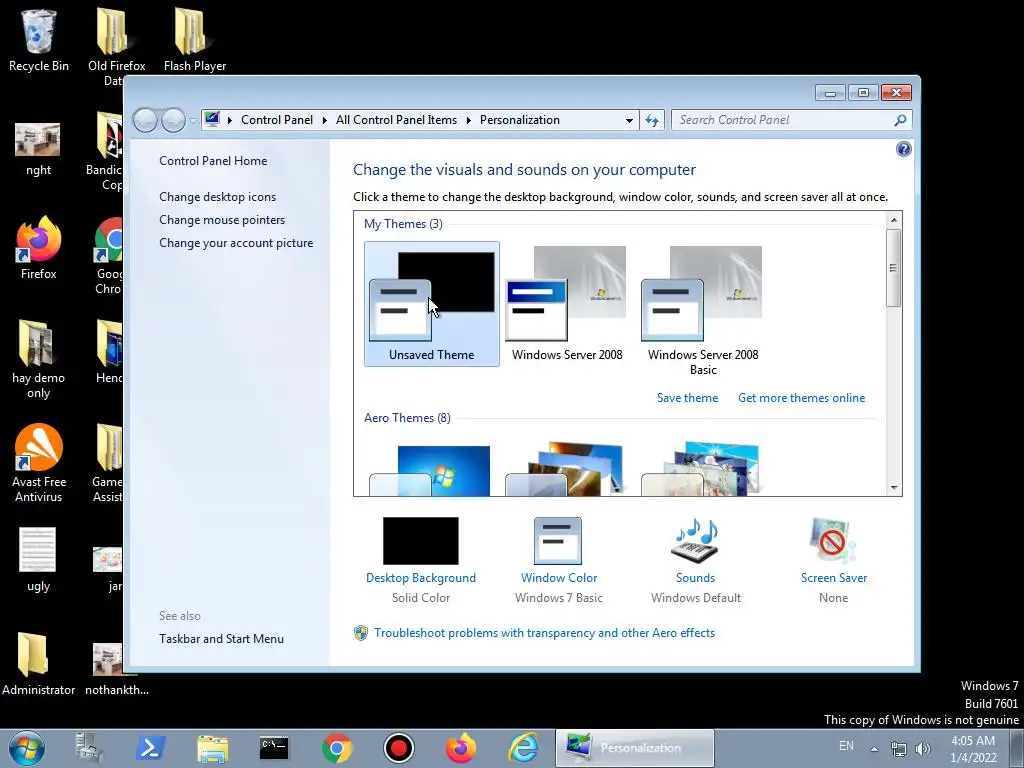
Task: Click Get more themes online link
Action: [801, 398]
